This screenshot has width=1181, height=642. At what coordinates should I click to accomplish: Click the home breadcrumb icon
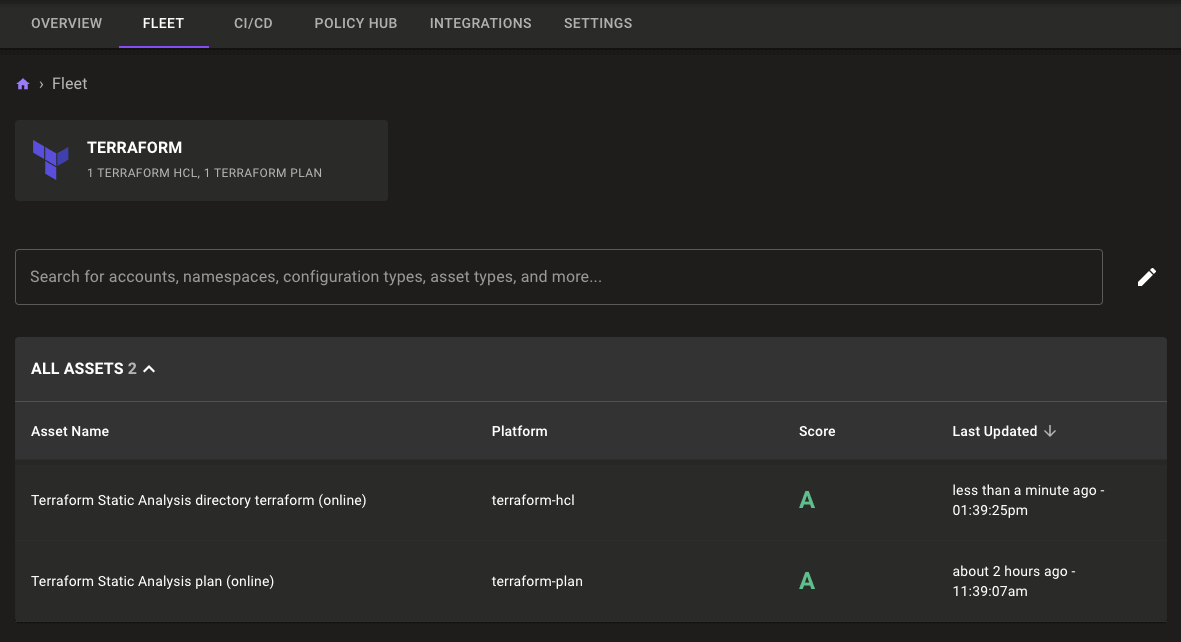pyautogui.click(x=22, y=83)
